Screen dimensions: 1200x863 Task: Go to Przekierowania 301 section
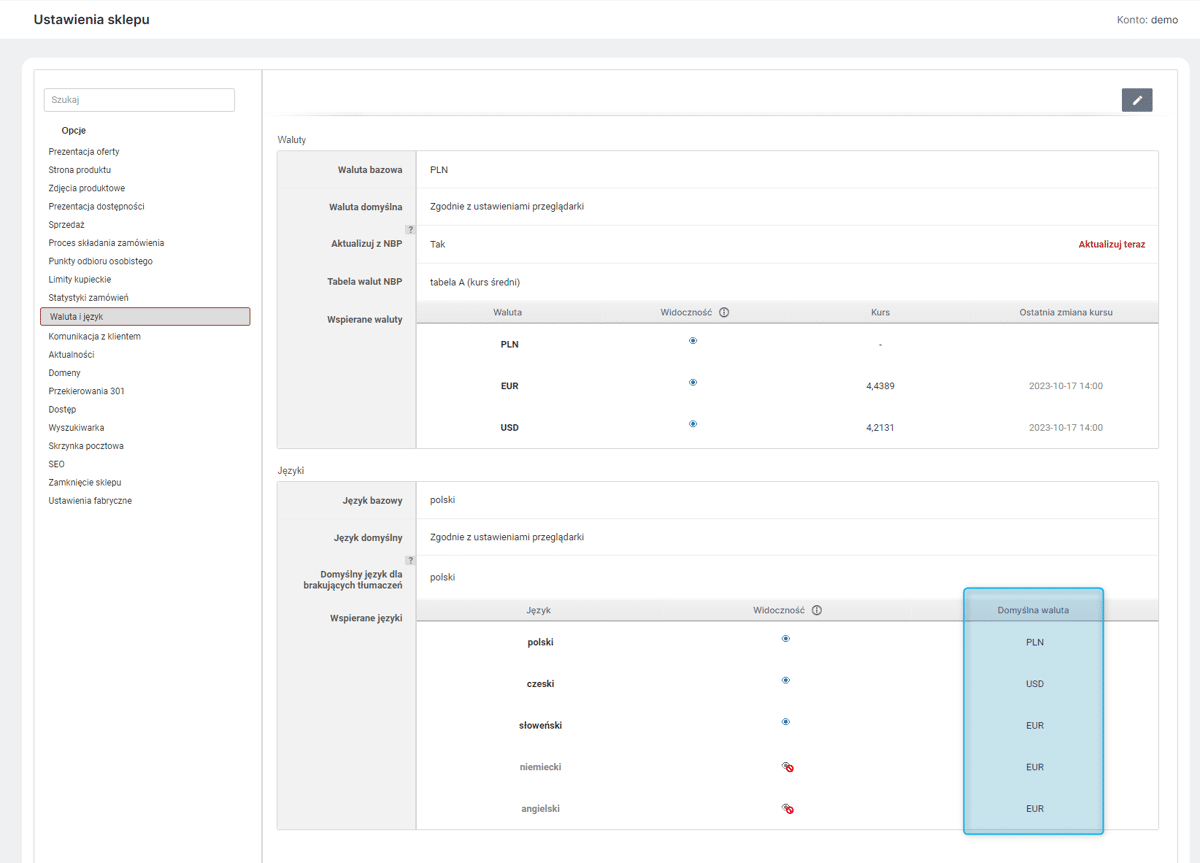point(87,391)
